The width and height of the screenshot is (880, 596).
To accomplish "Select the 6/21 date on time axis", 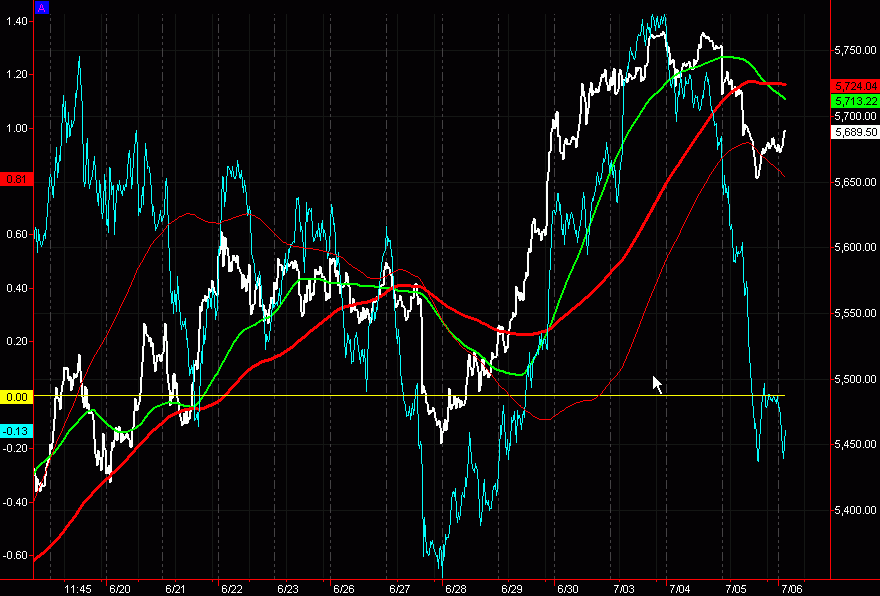I will coord(176,589).
